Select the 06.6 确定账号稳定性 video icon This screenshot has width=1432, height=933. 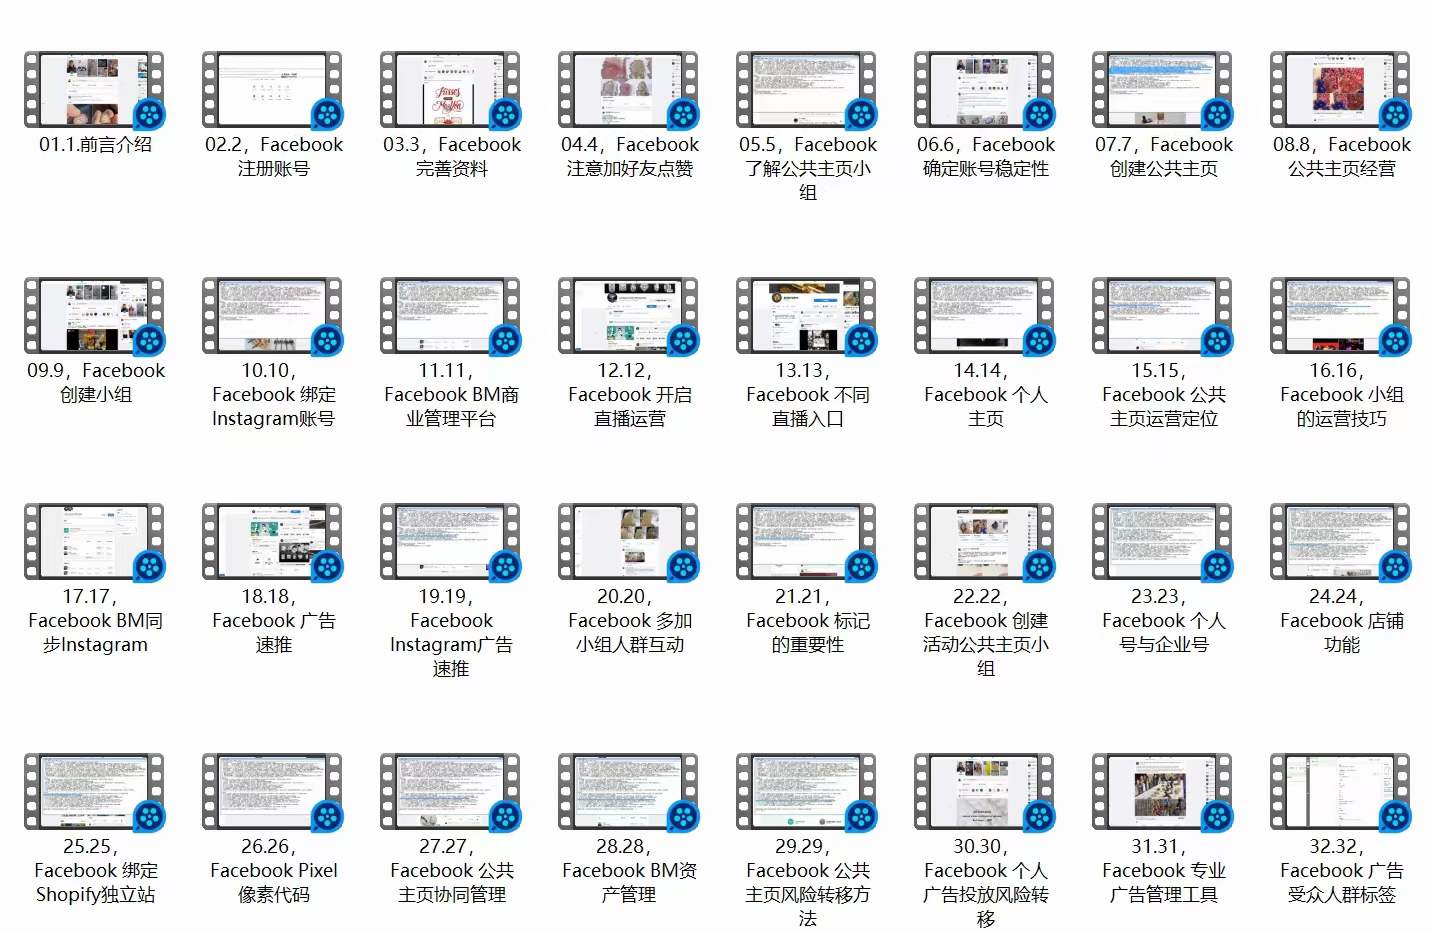pos(985,90)
